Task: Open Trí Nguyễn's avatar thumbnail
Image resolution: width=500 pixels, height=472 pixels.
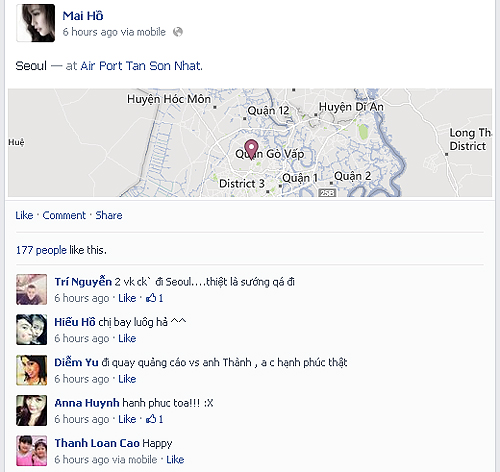Action: (x=32, y=289)
